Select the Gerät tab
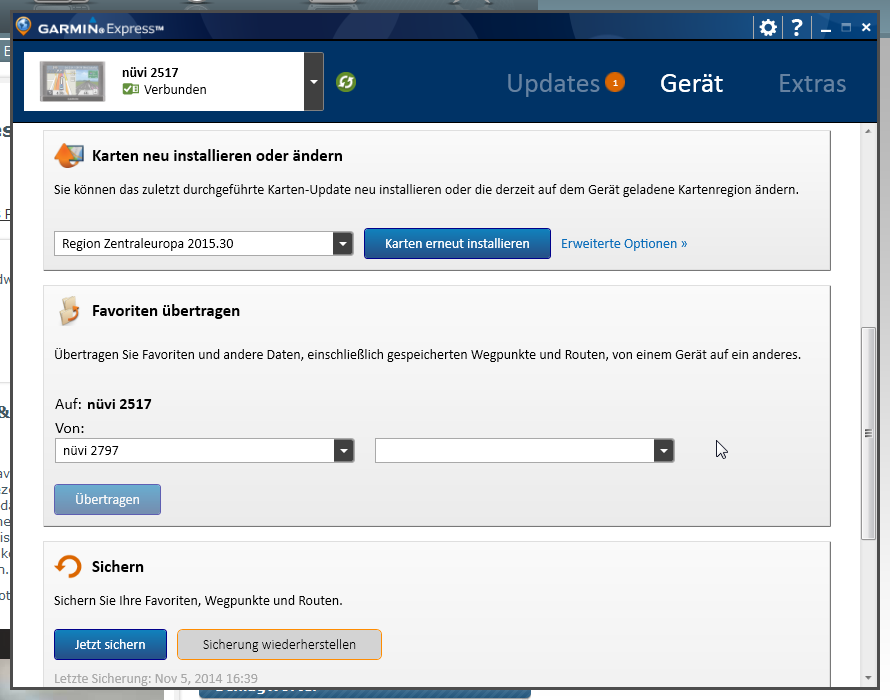890x700 pixels. click(x=691, y=84)
